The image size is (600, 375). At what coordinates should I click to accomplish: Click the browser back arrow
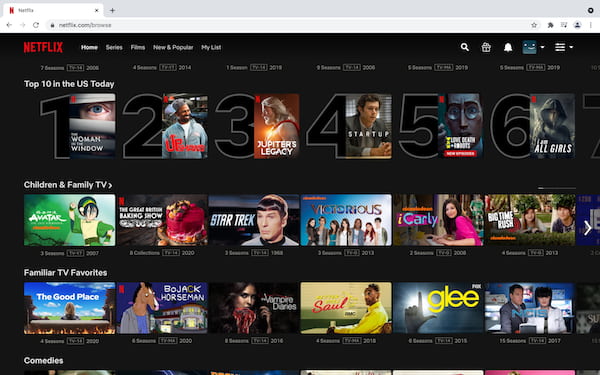click(9, 25)
